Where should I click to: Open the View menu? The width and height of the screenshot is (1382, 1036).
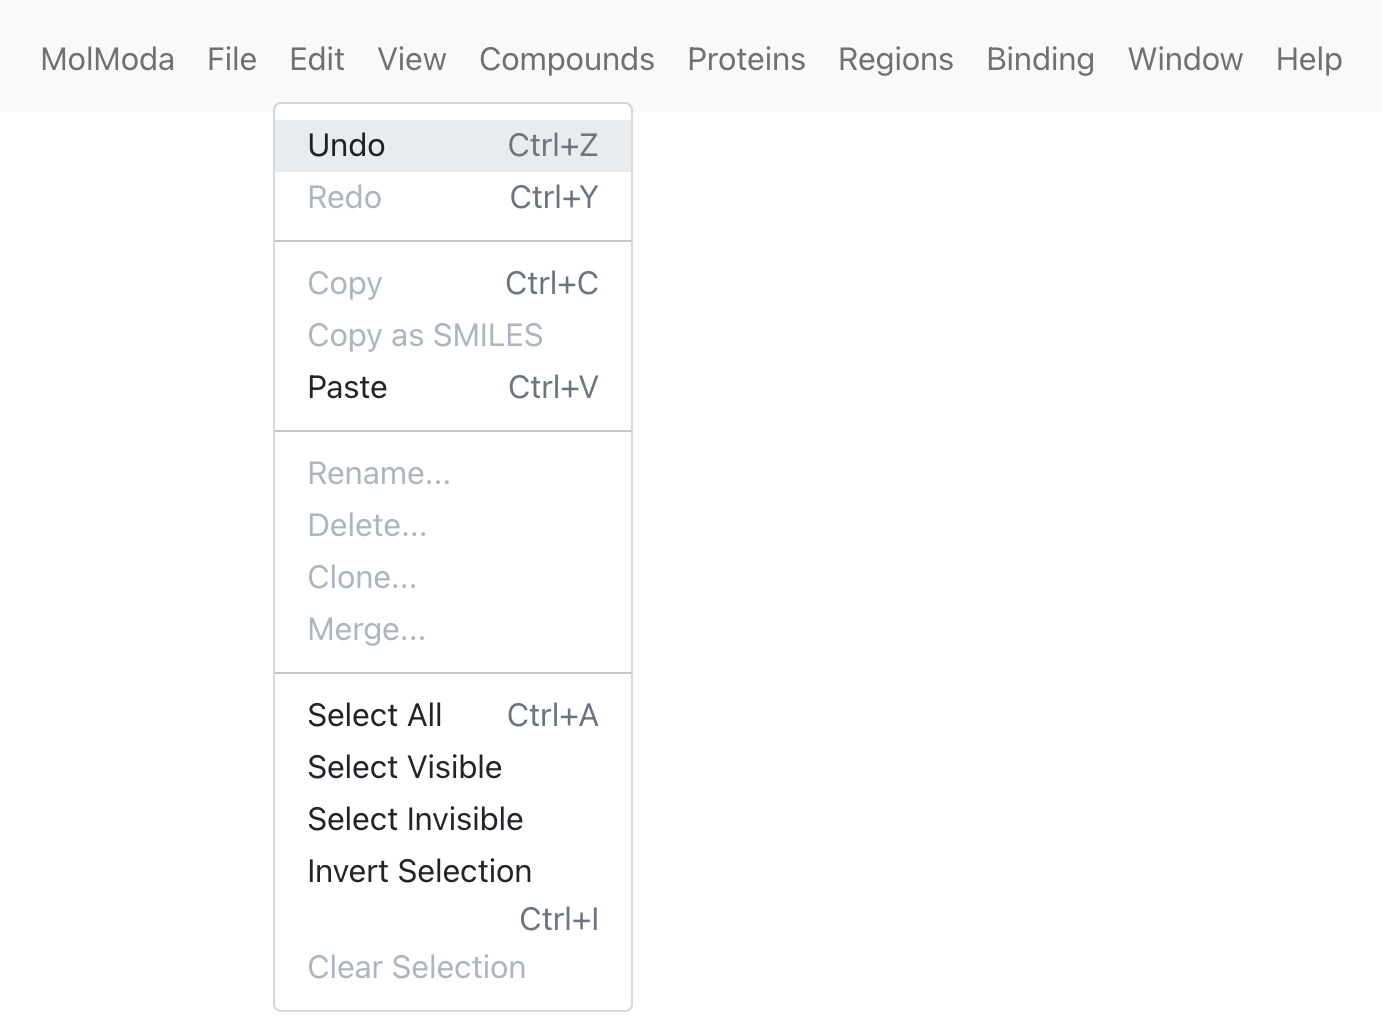pyautogui.click(x=412, y=59)
